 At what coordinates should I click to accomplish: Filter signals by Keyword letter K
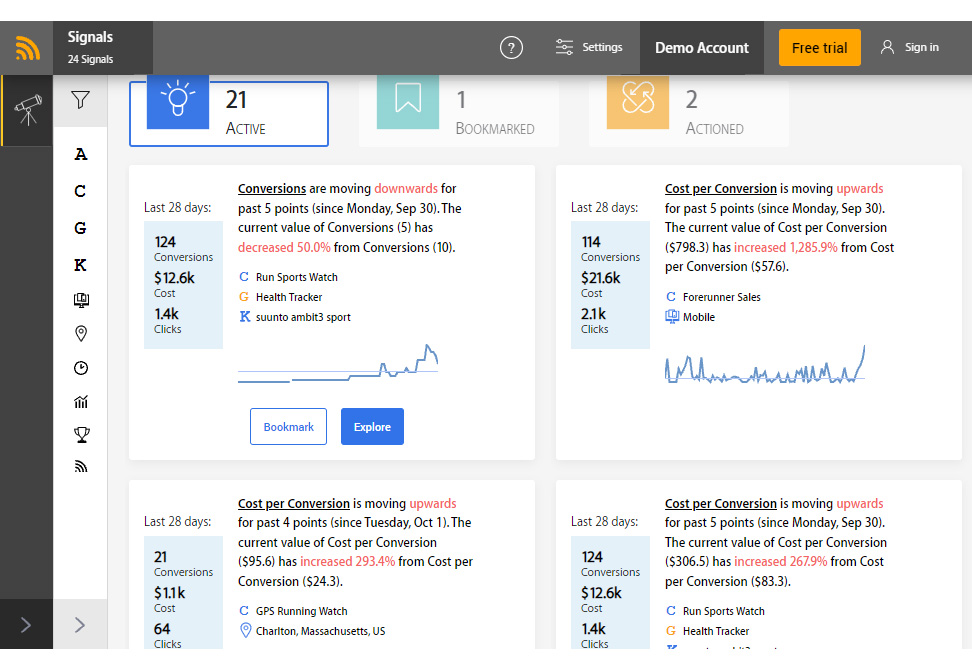[81, 265]
